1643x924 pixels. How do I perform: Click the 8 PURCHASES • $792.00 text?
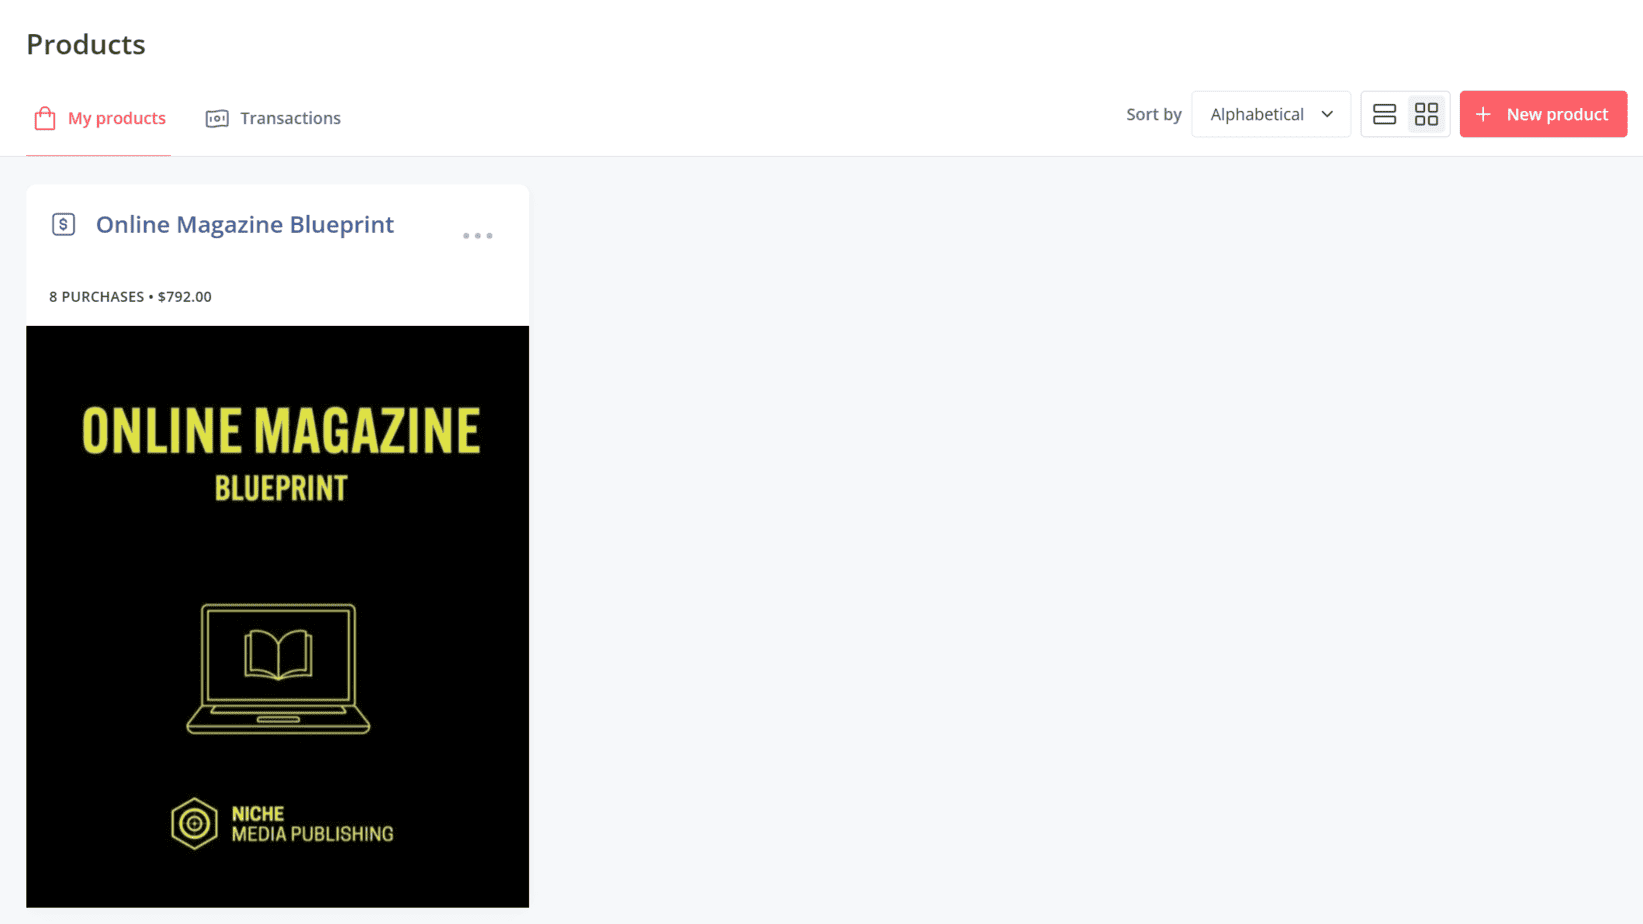pyautogui.click(x=130, y=297)
